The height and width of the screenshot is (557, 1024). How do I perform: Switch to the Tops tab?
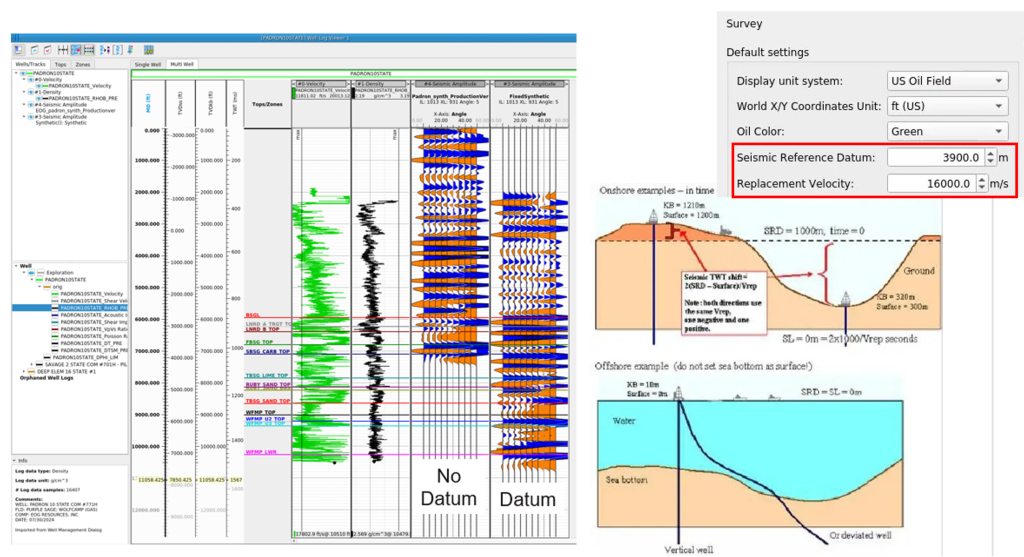pyautogui.click(x=60, y=64)
